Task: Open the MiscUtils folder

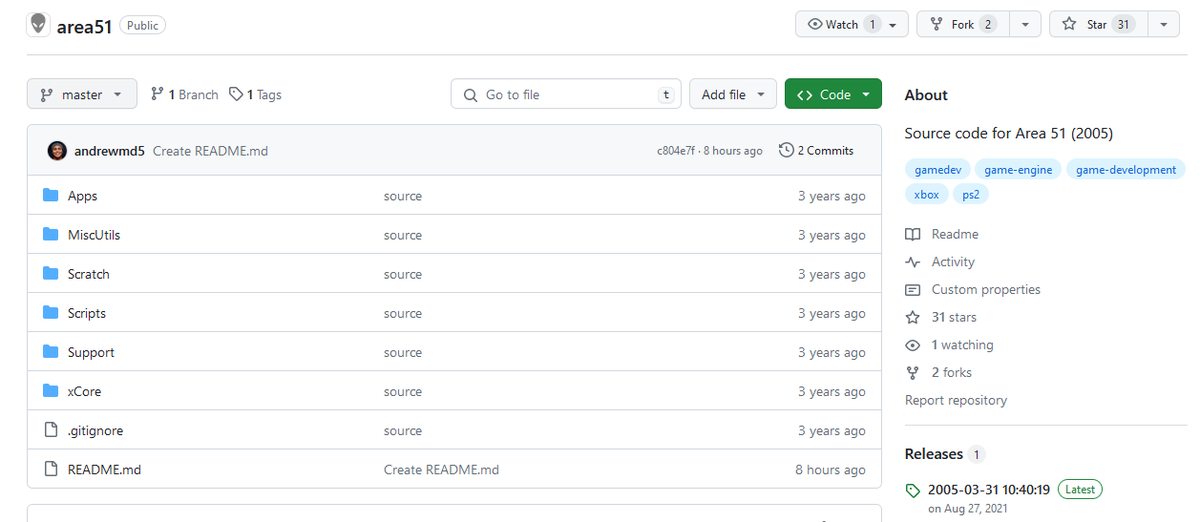Action: pyautogui.click(x=94, y=235)
